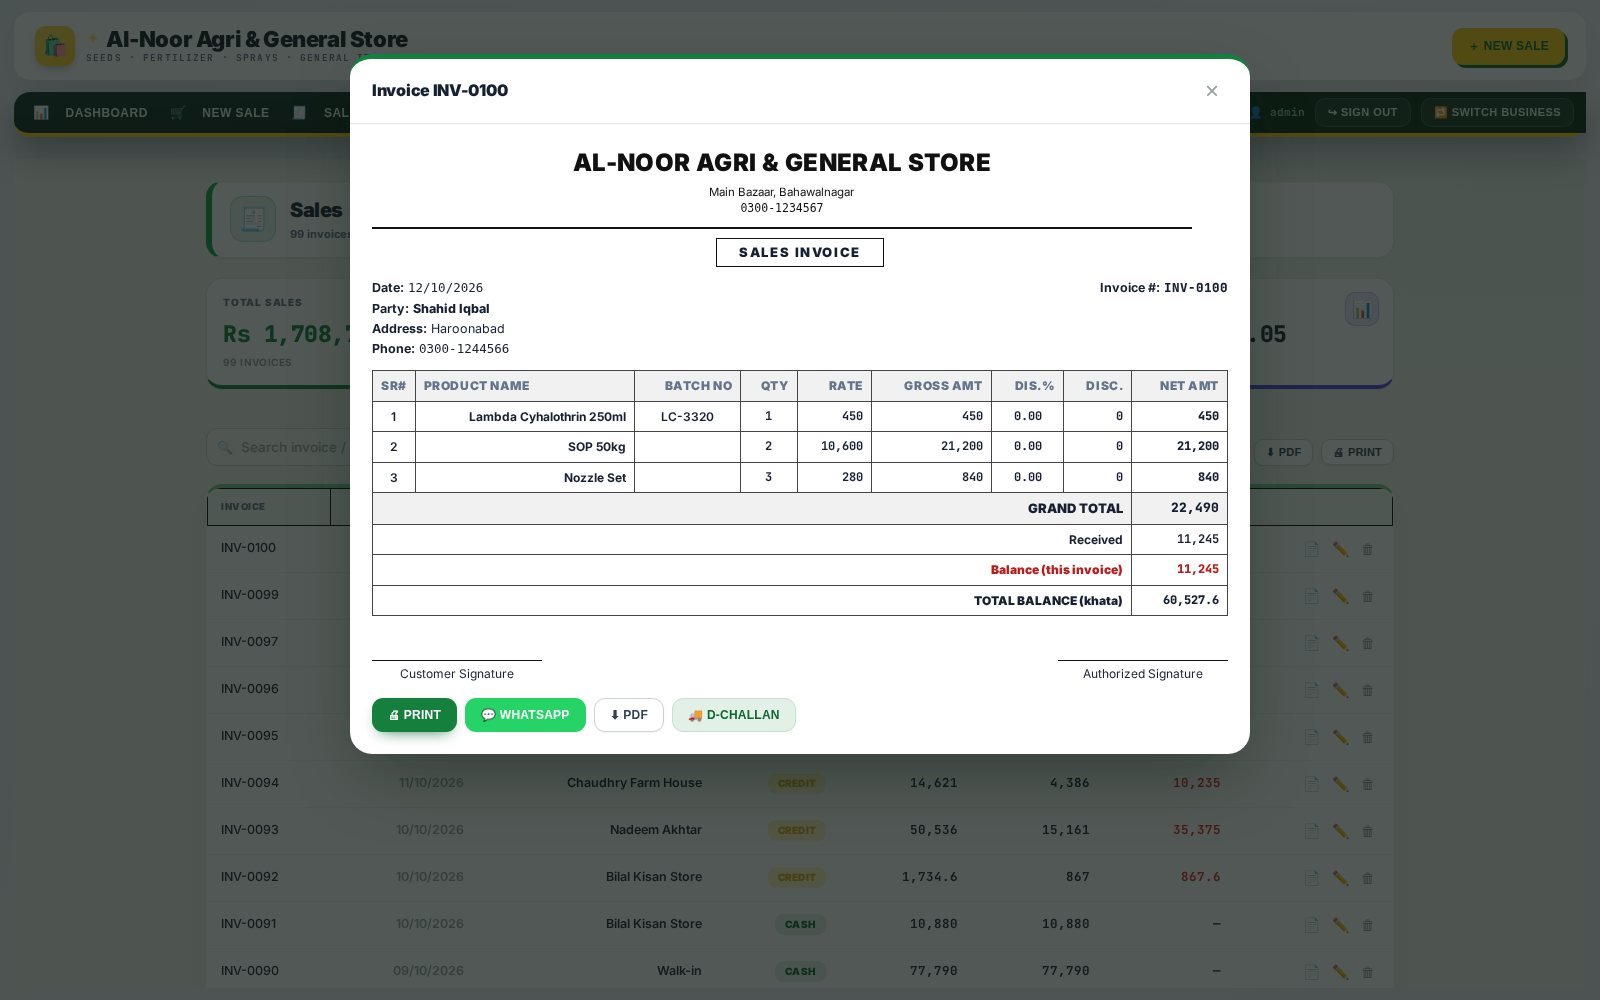Edit pencil icon for row INV-0095
1600x1000 pixels.
coord(1340,737)
